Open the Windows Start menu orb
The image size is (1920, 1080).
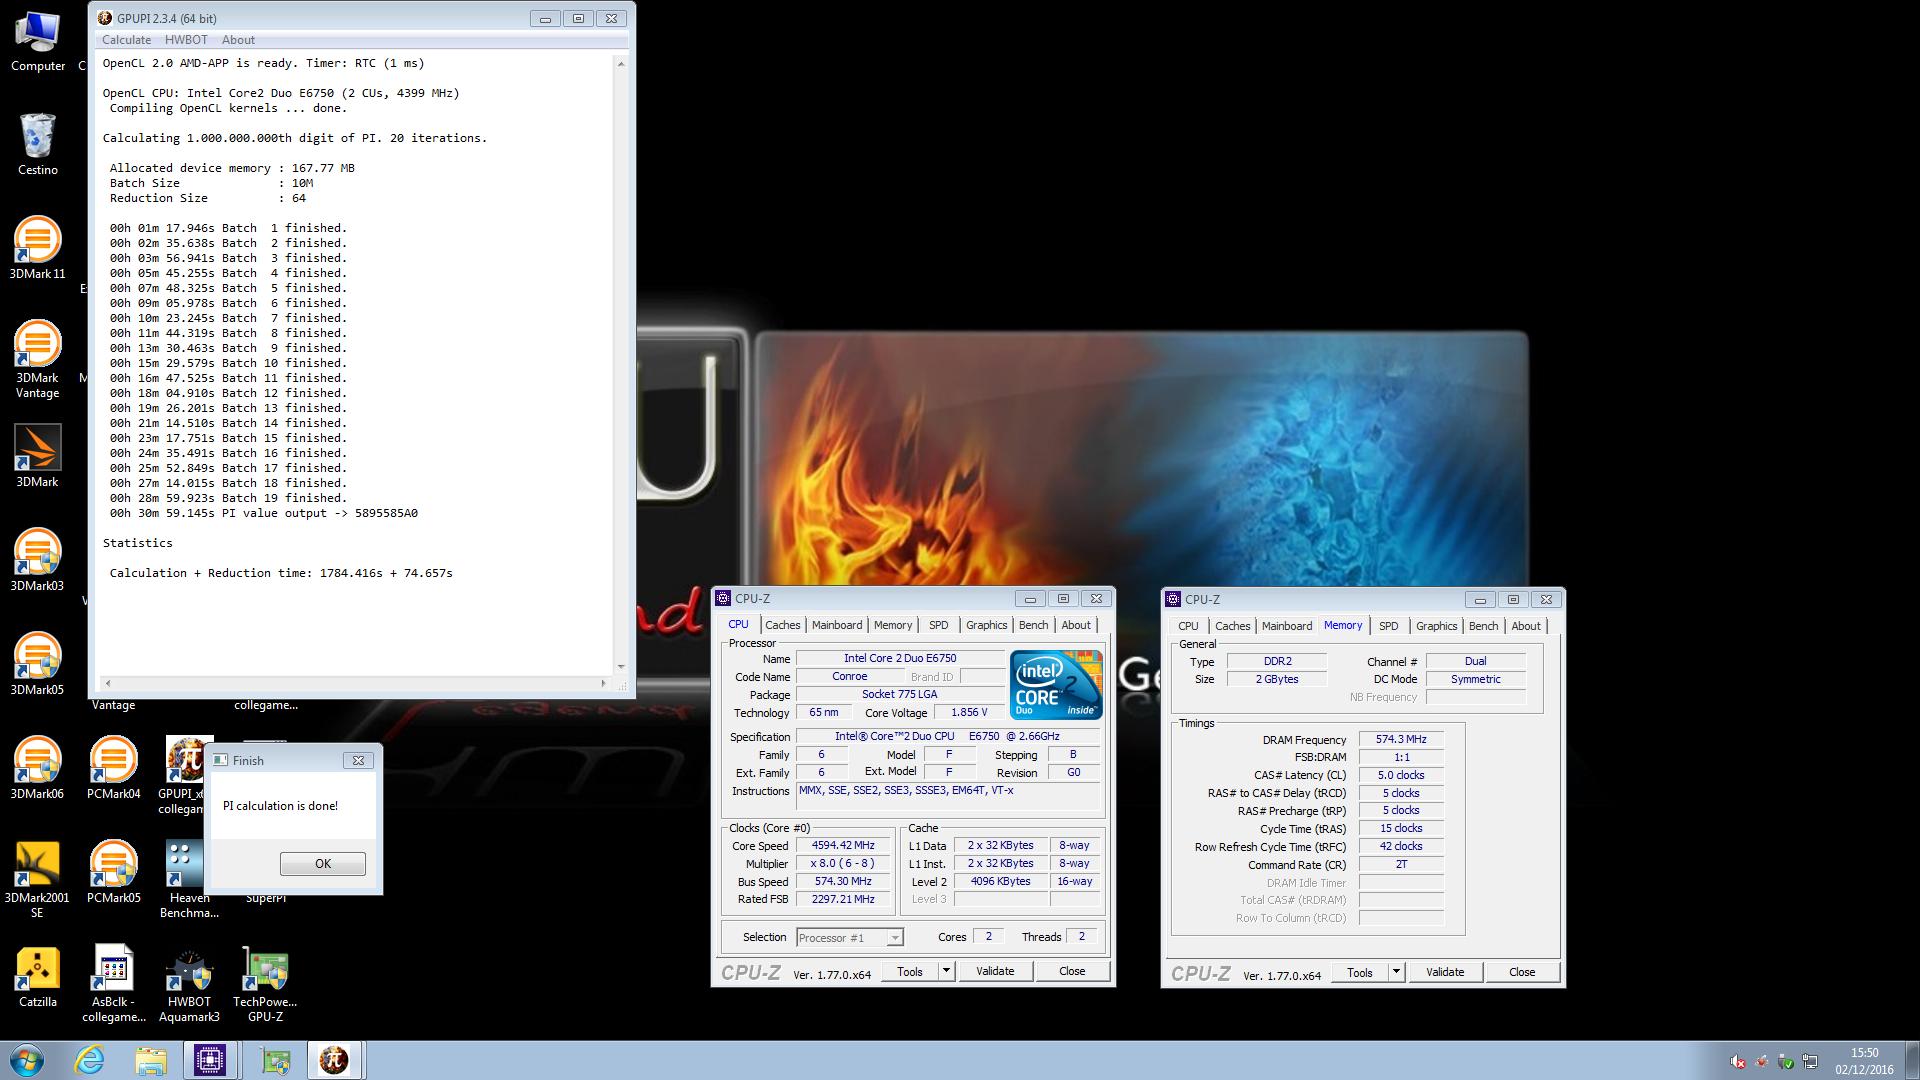coord(27,1060)
